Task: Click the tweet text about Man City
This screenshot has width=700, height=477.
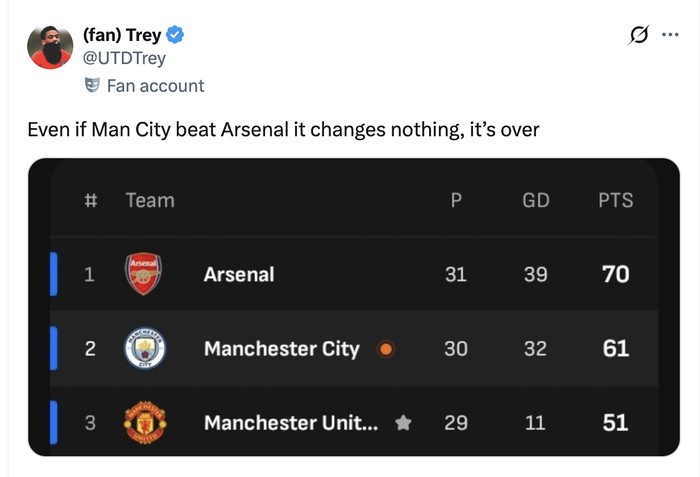Action: pos(283,130)
